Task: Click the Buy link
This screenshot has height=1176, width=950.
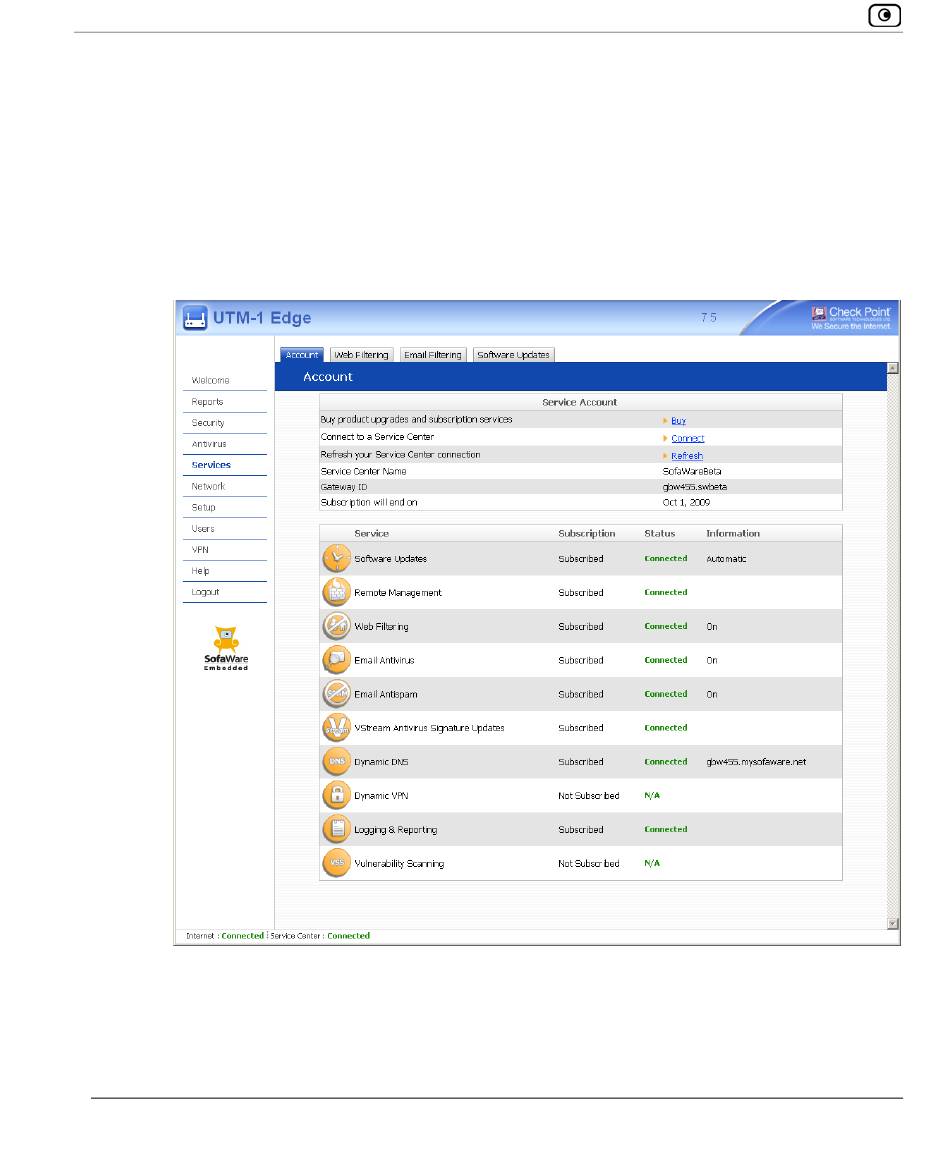Action: [x=678, y=421]
